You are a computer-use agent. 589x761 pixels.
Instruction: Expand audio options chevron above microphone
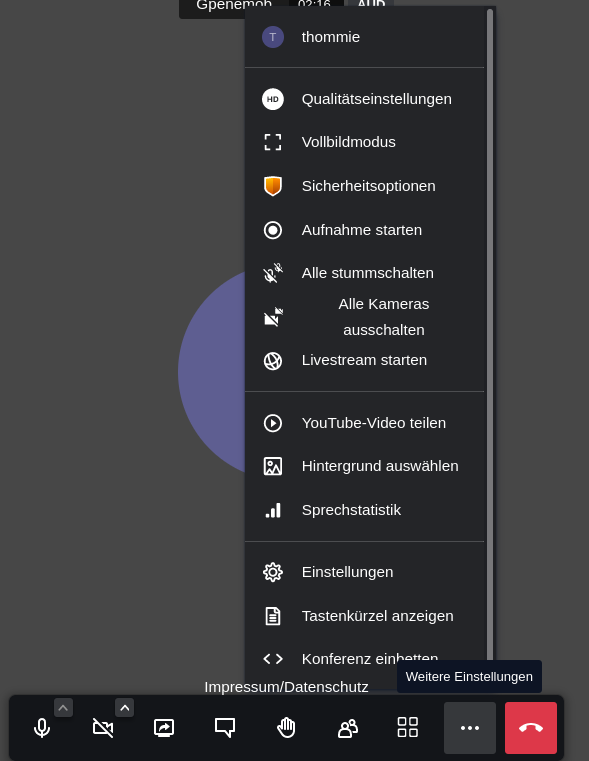(x=63, y=708)
